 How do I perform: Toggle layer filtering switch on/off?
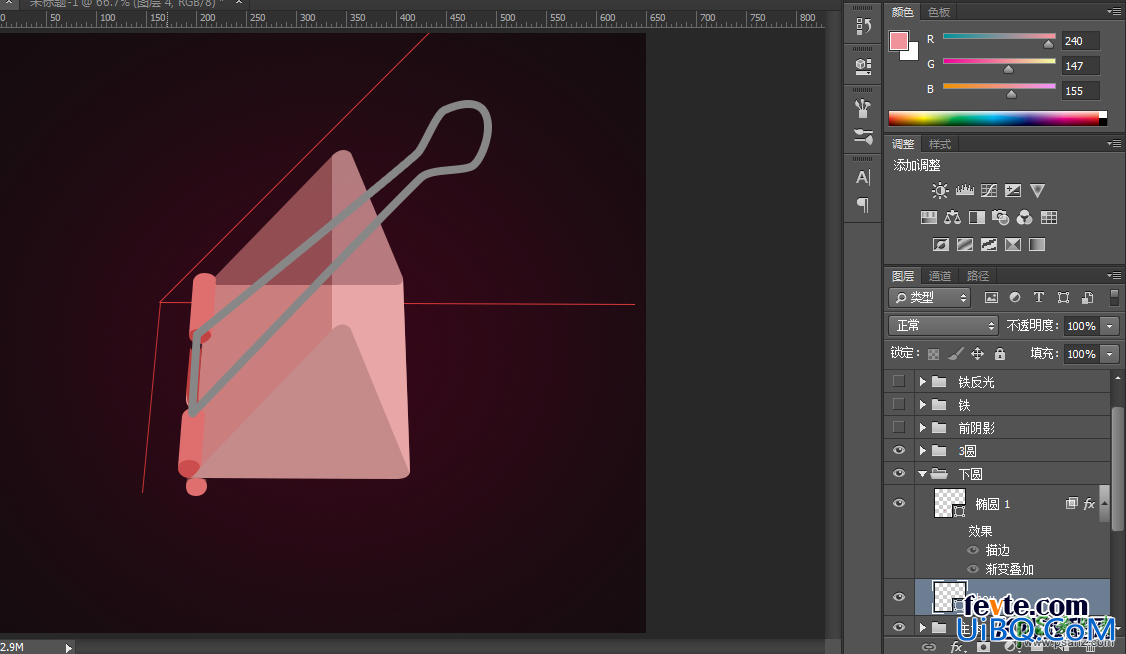click(1115, 297)
